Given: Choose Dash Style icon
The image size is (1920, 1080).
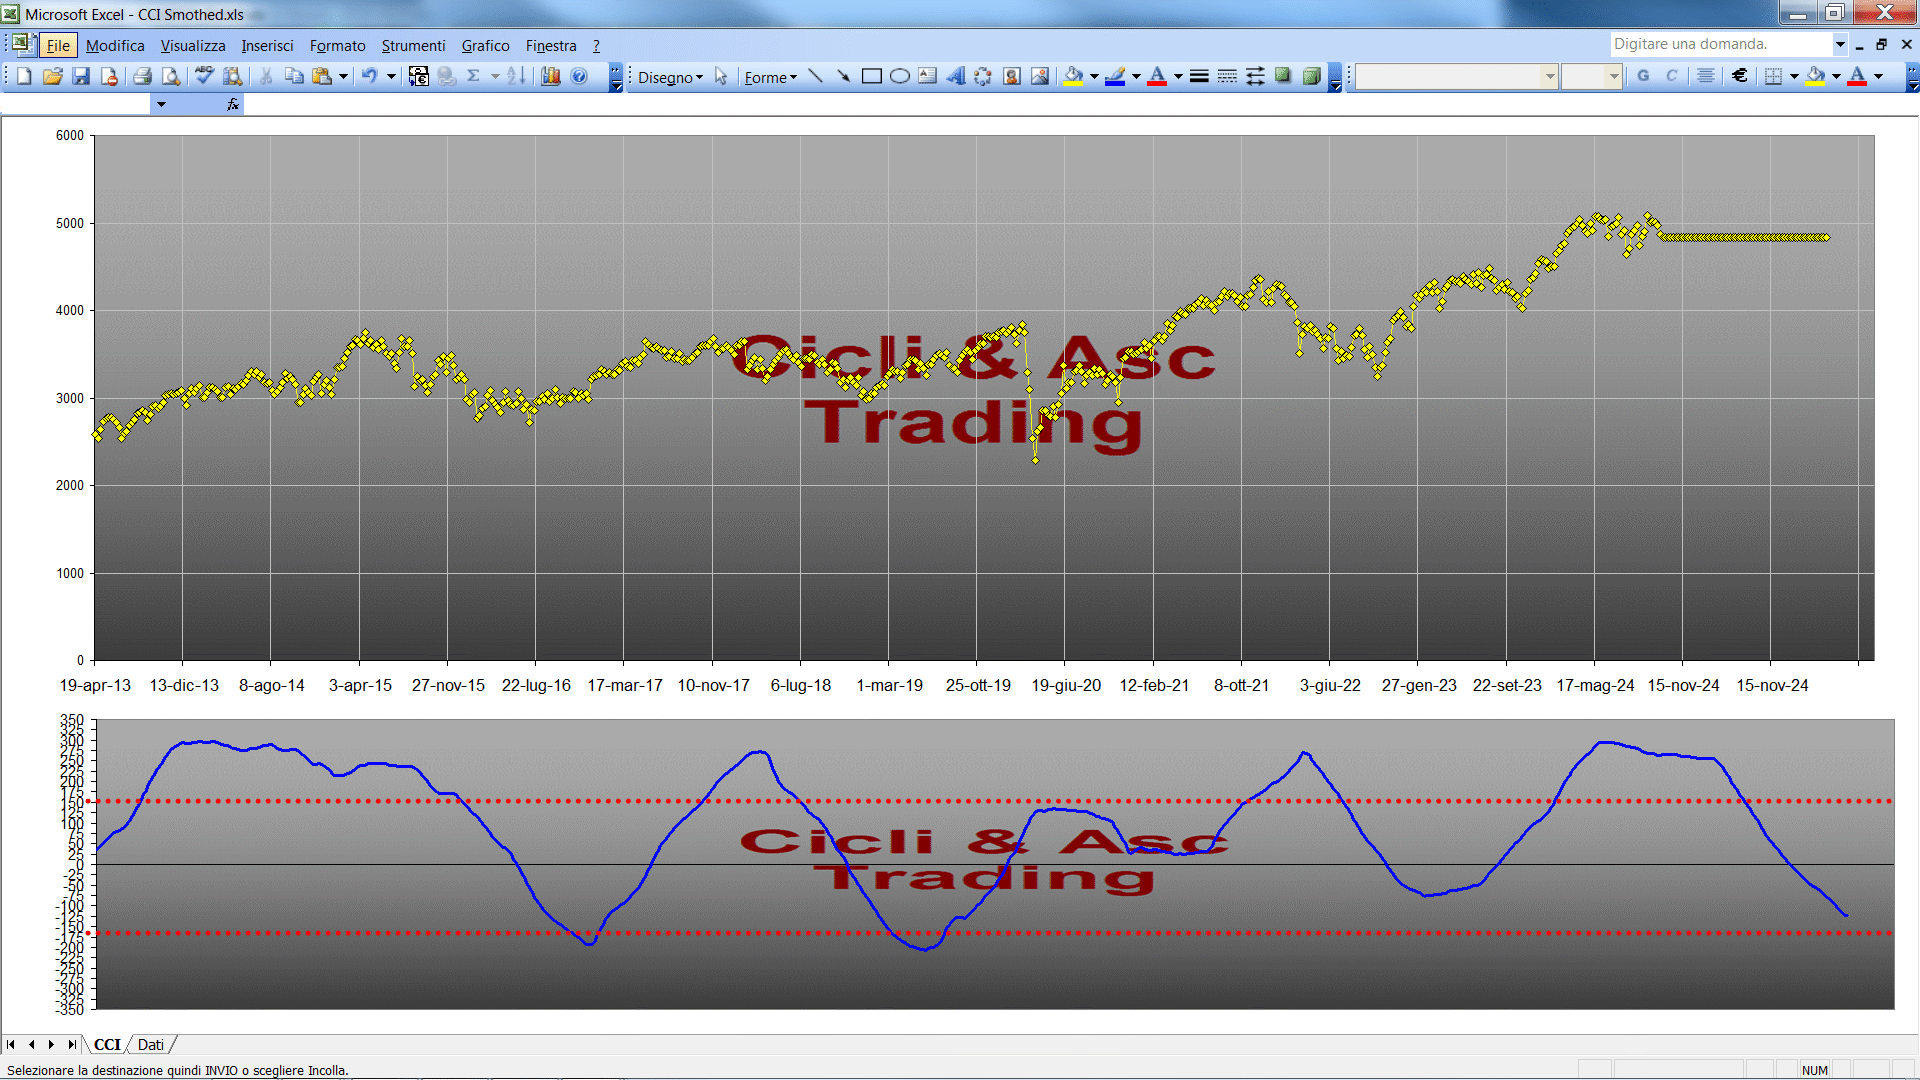Looking at the screenshot, I should (1227, 76).
